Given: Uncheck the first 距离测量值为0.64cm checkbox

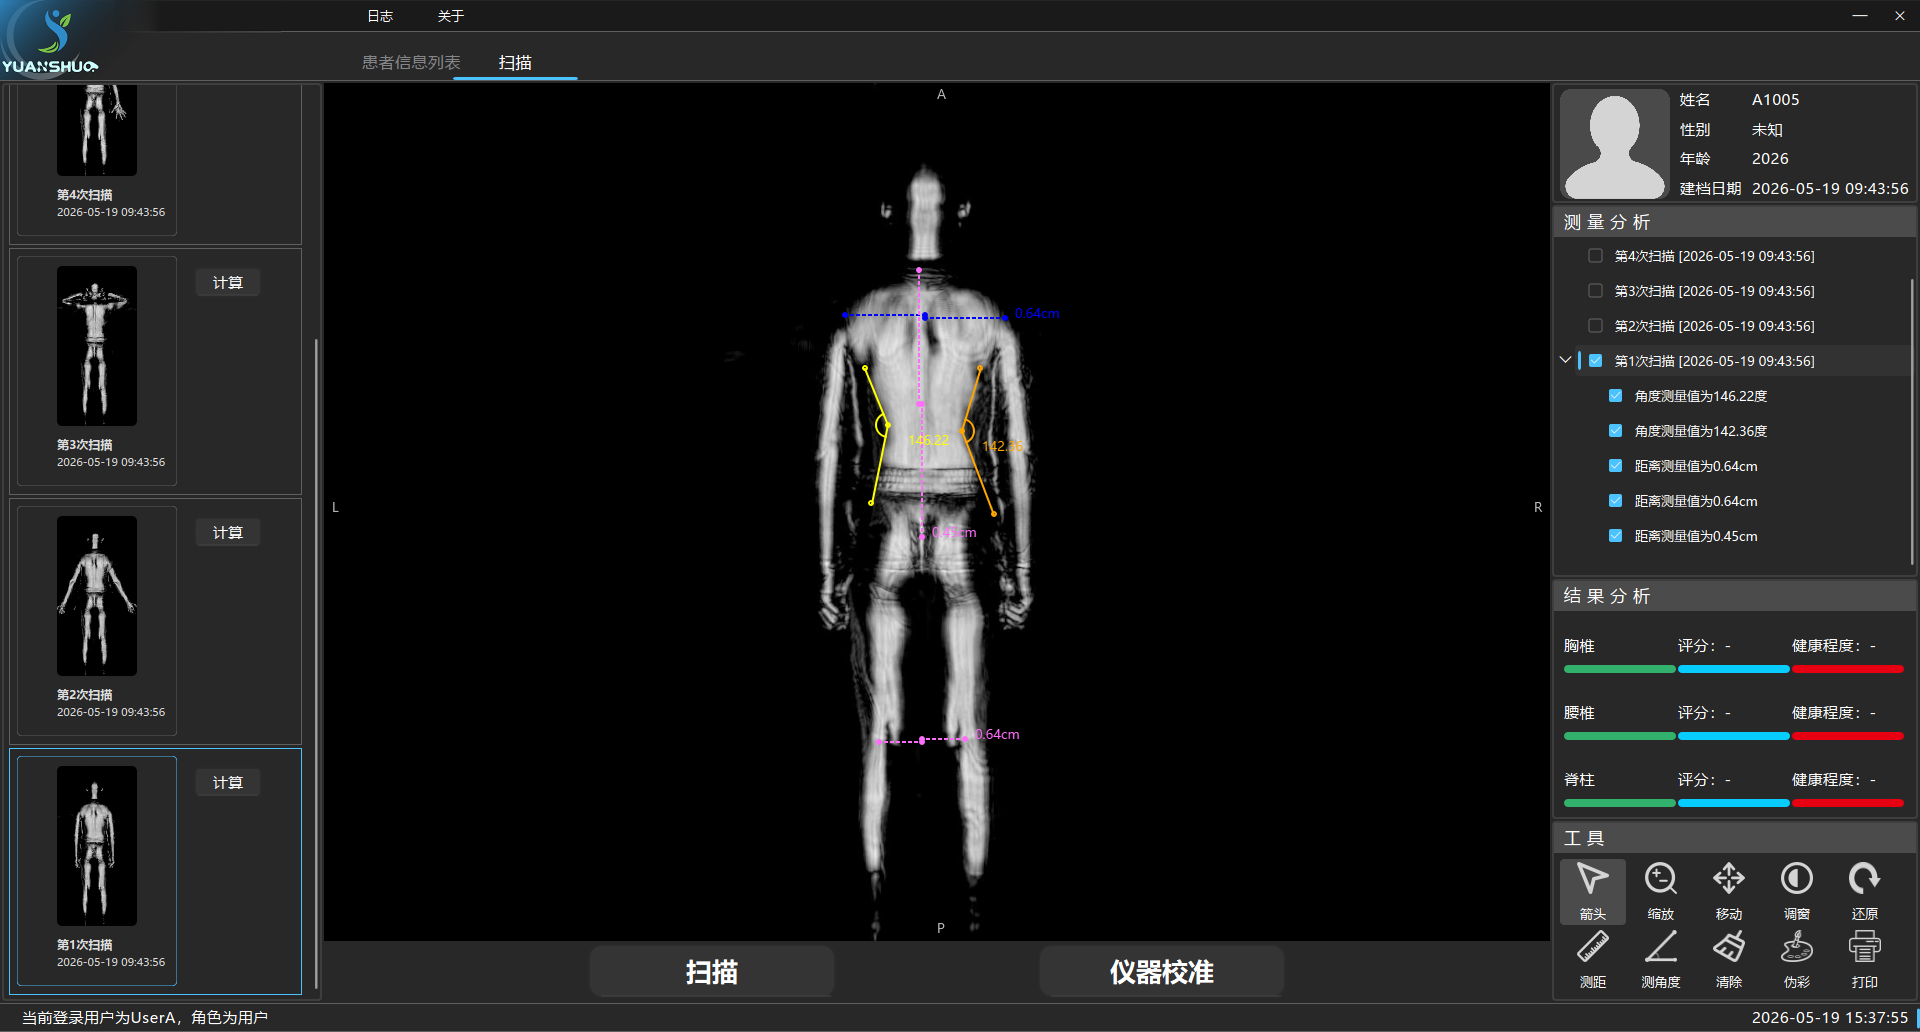Looking at the screenshot, I should (x=1615, y=466).
